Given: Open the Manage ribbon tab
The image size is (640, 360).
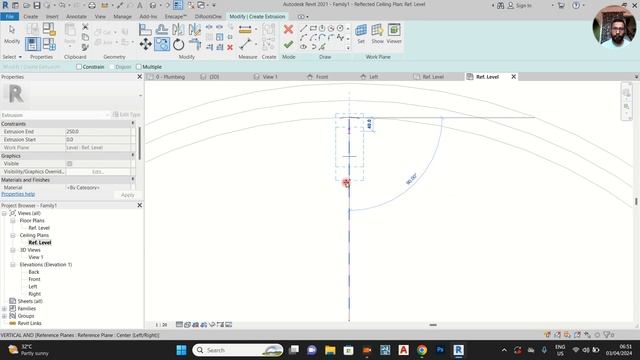Looking at the screenshot, I should point(122,16).
